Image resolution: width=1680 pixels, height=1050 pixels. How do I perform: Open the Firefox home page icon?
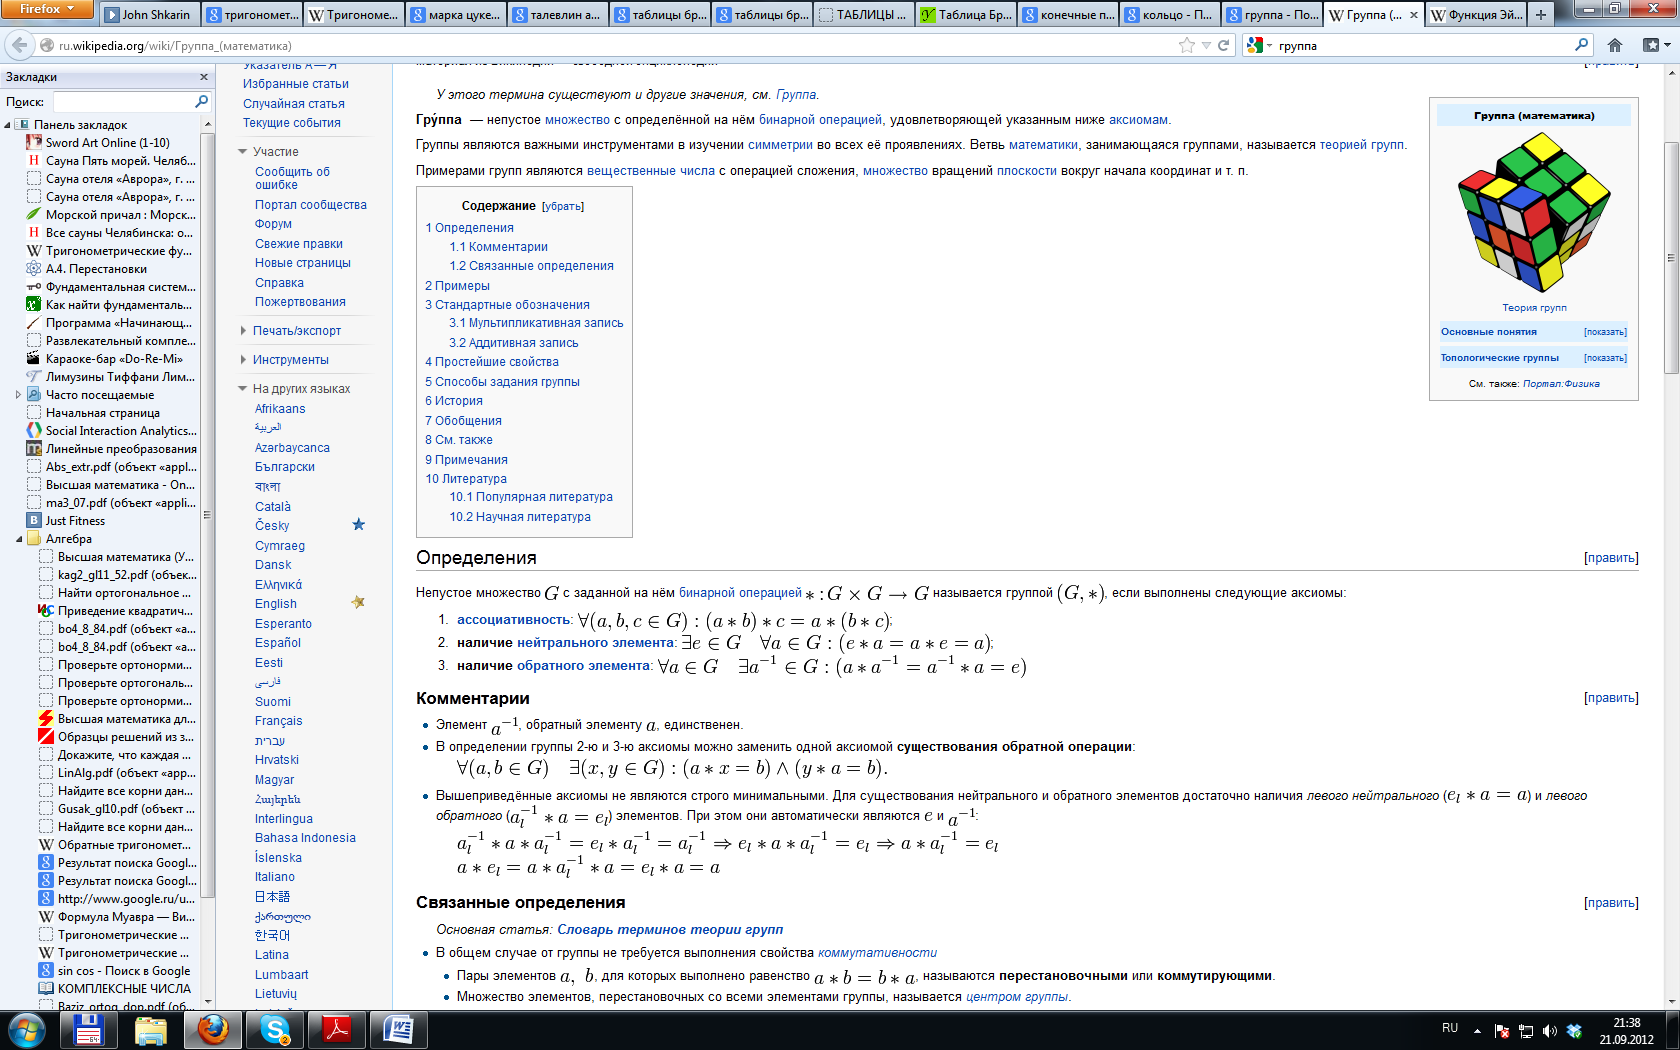coord(1615,45)
